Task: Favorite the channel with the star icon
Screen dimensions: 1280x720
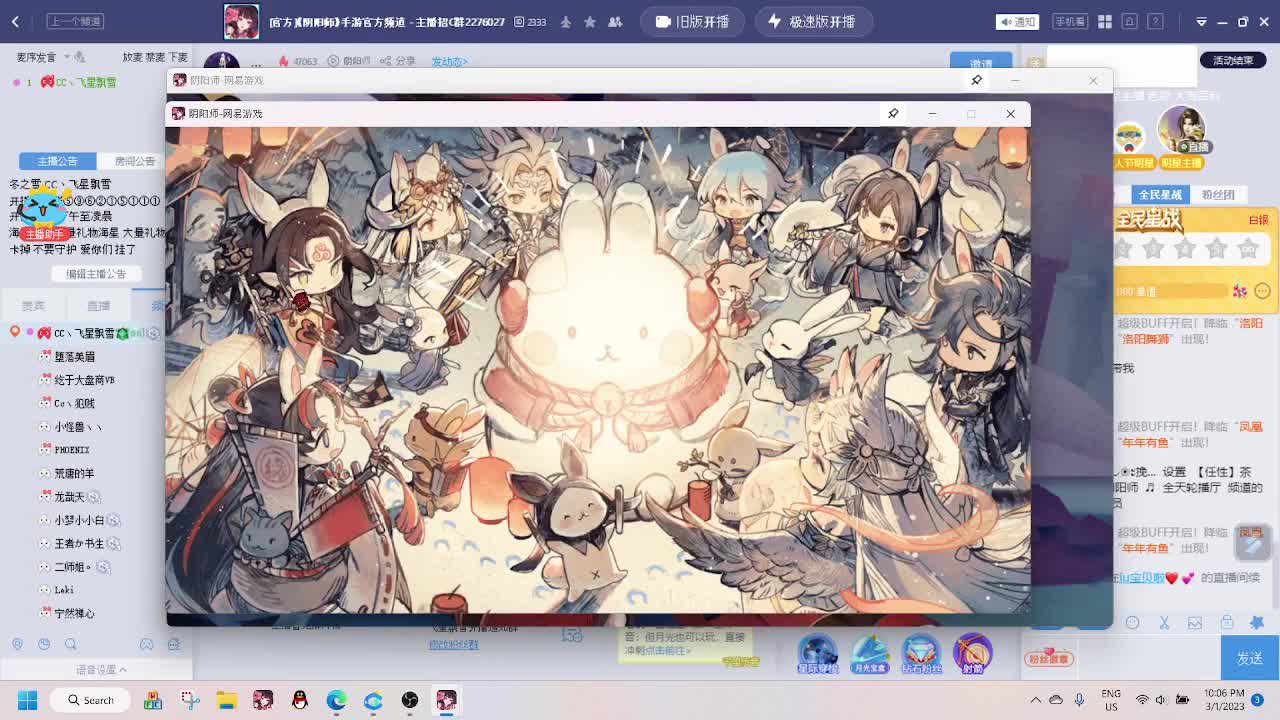Action: point(590,22)
